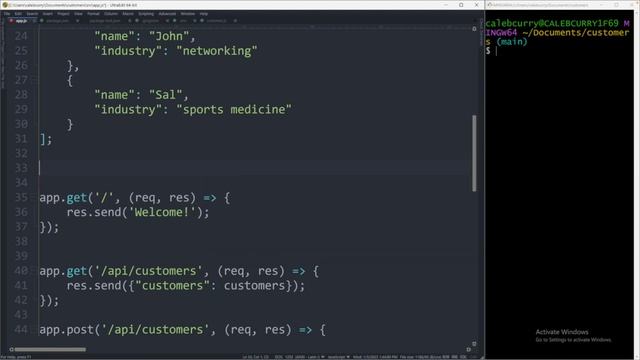640x360 pixels.
Task: Open the Help menu
Action: 204,14
